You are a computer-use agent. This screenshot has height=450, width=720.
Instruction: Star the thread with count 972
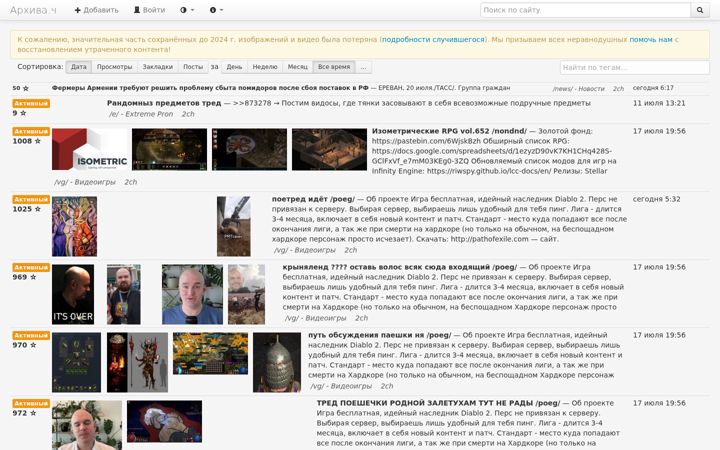(33, 413)
